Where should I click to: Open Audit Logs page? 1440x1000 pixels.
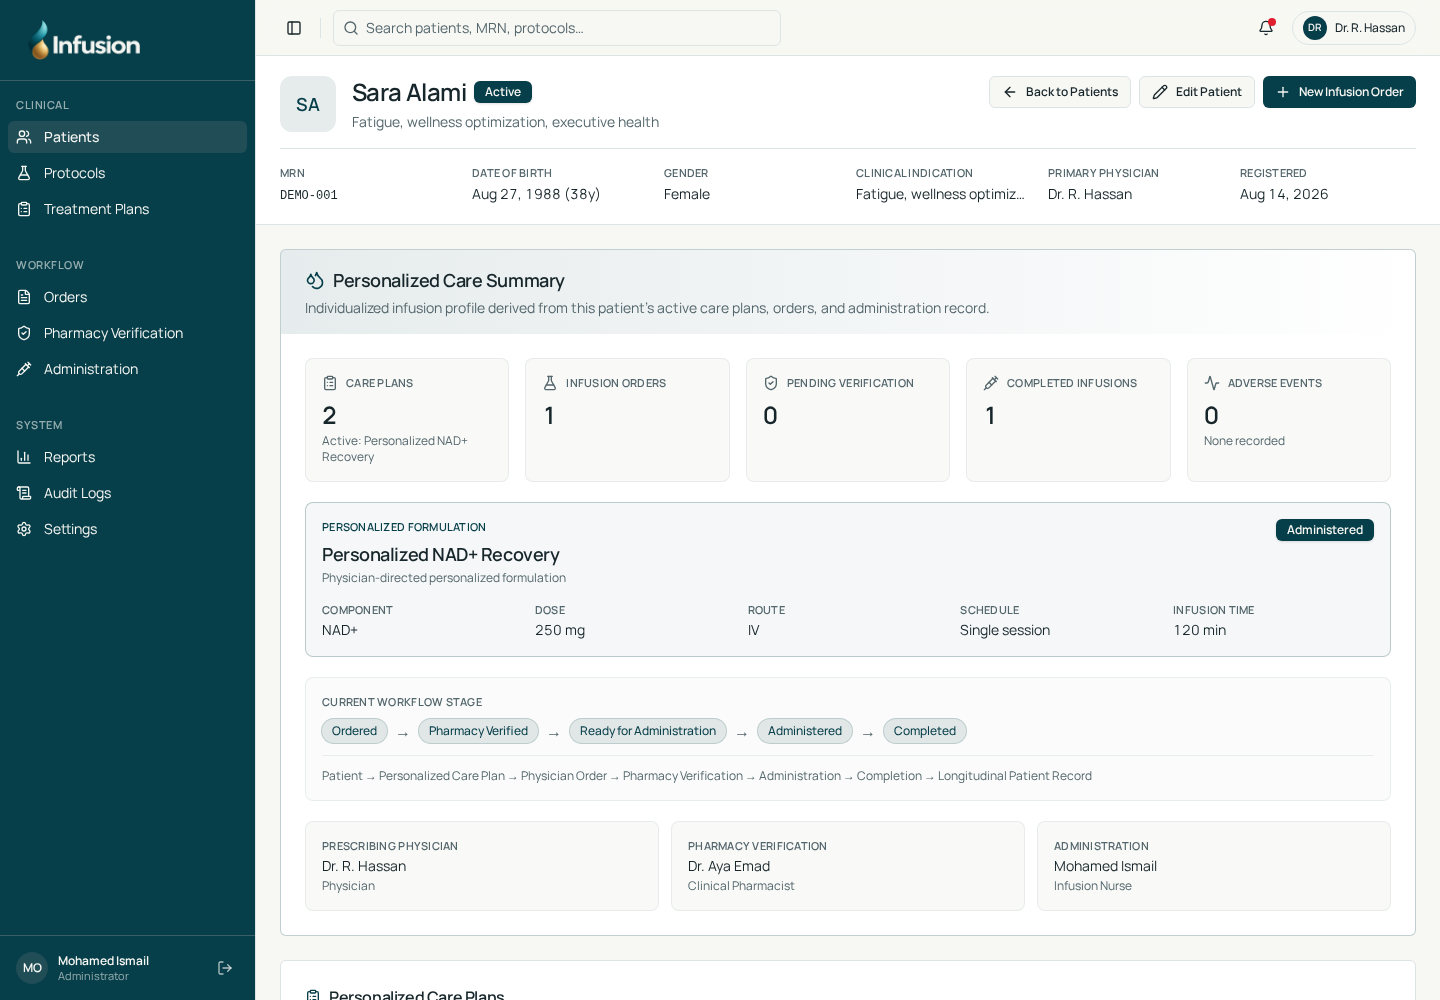127,493
